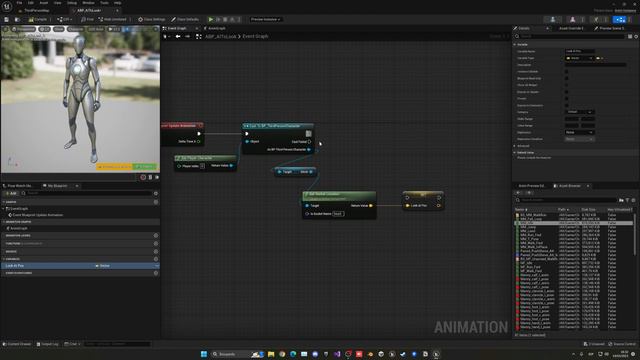This screenshot has width=640, height=360.
Task: Open the Replication dropdown
Action: click(580, 132)
